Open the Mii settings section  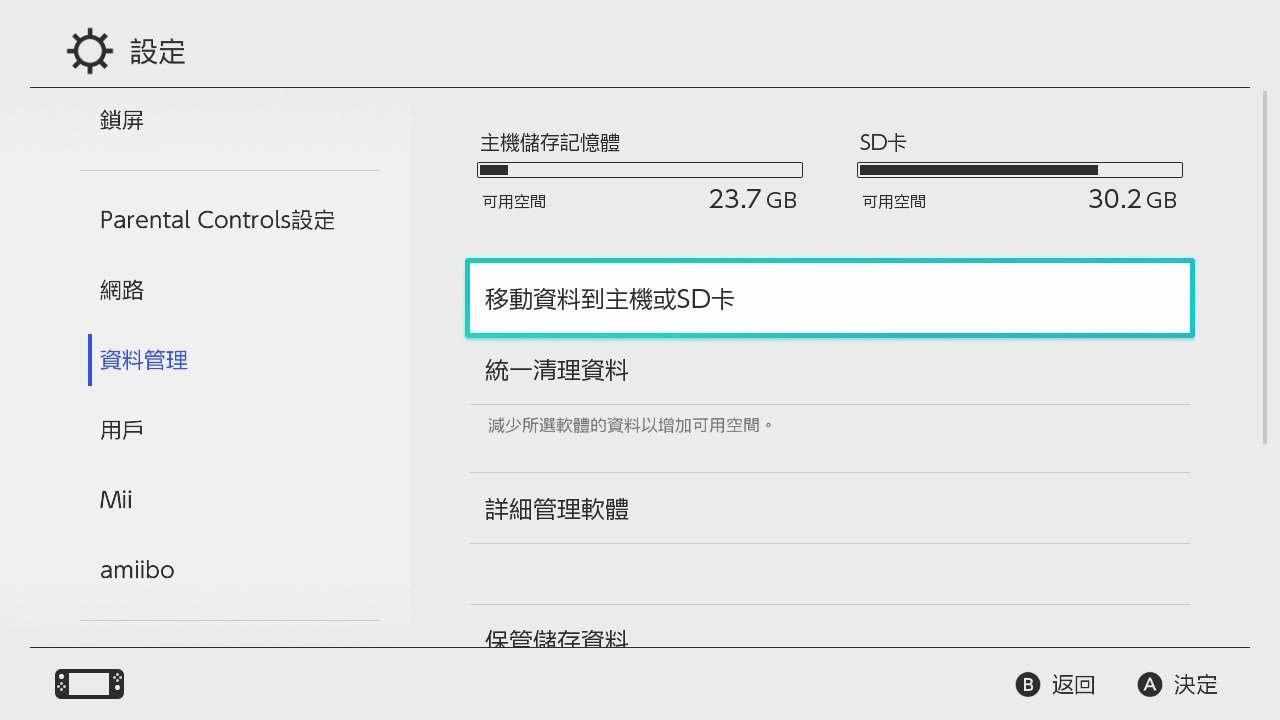pos(116,499)
